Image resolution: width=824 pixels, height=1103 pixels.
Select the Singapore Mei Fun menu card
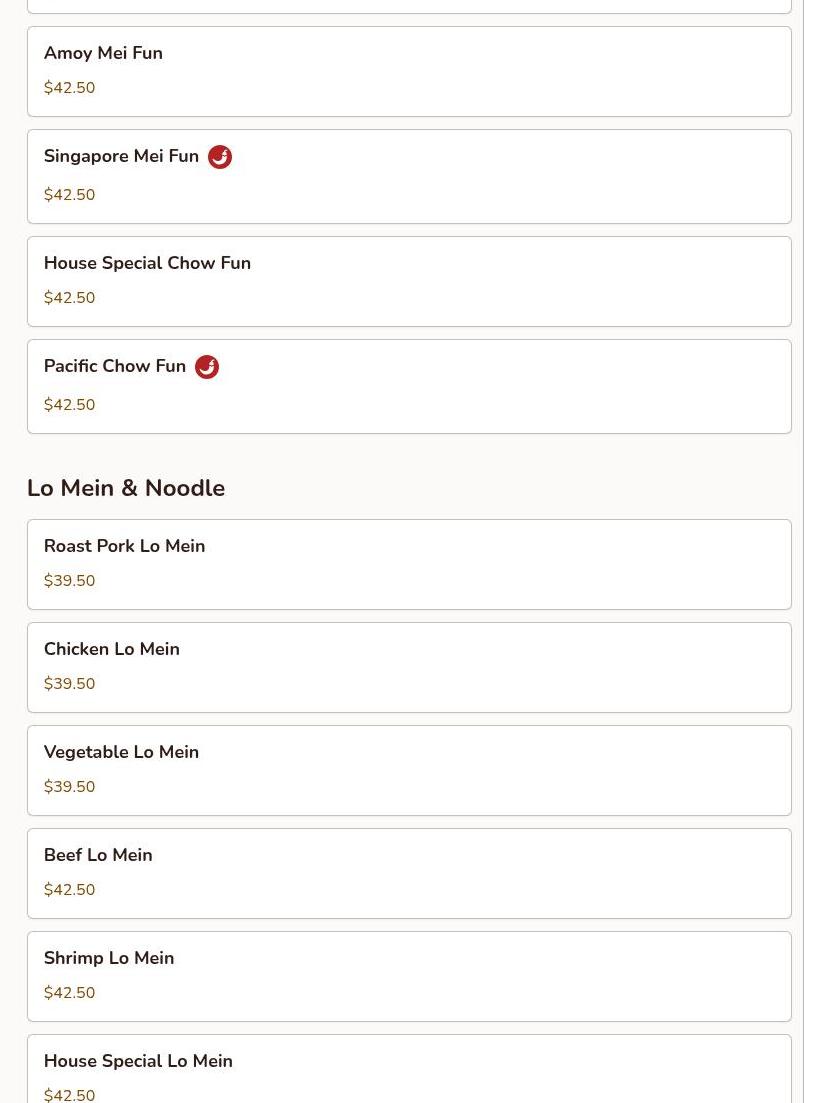click(409, 177)
